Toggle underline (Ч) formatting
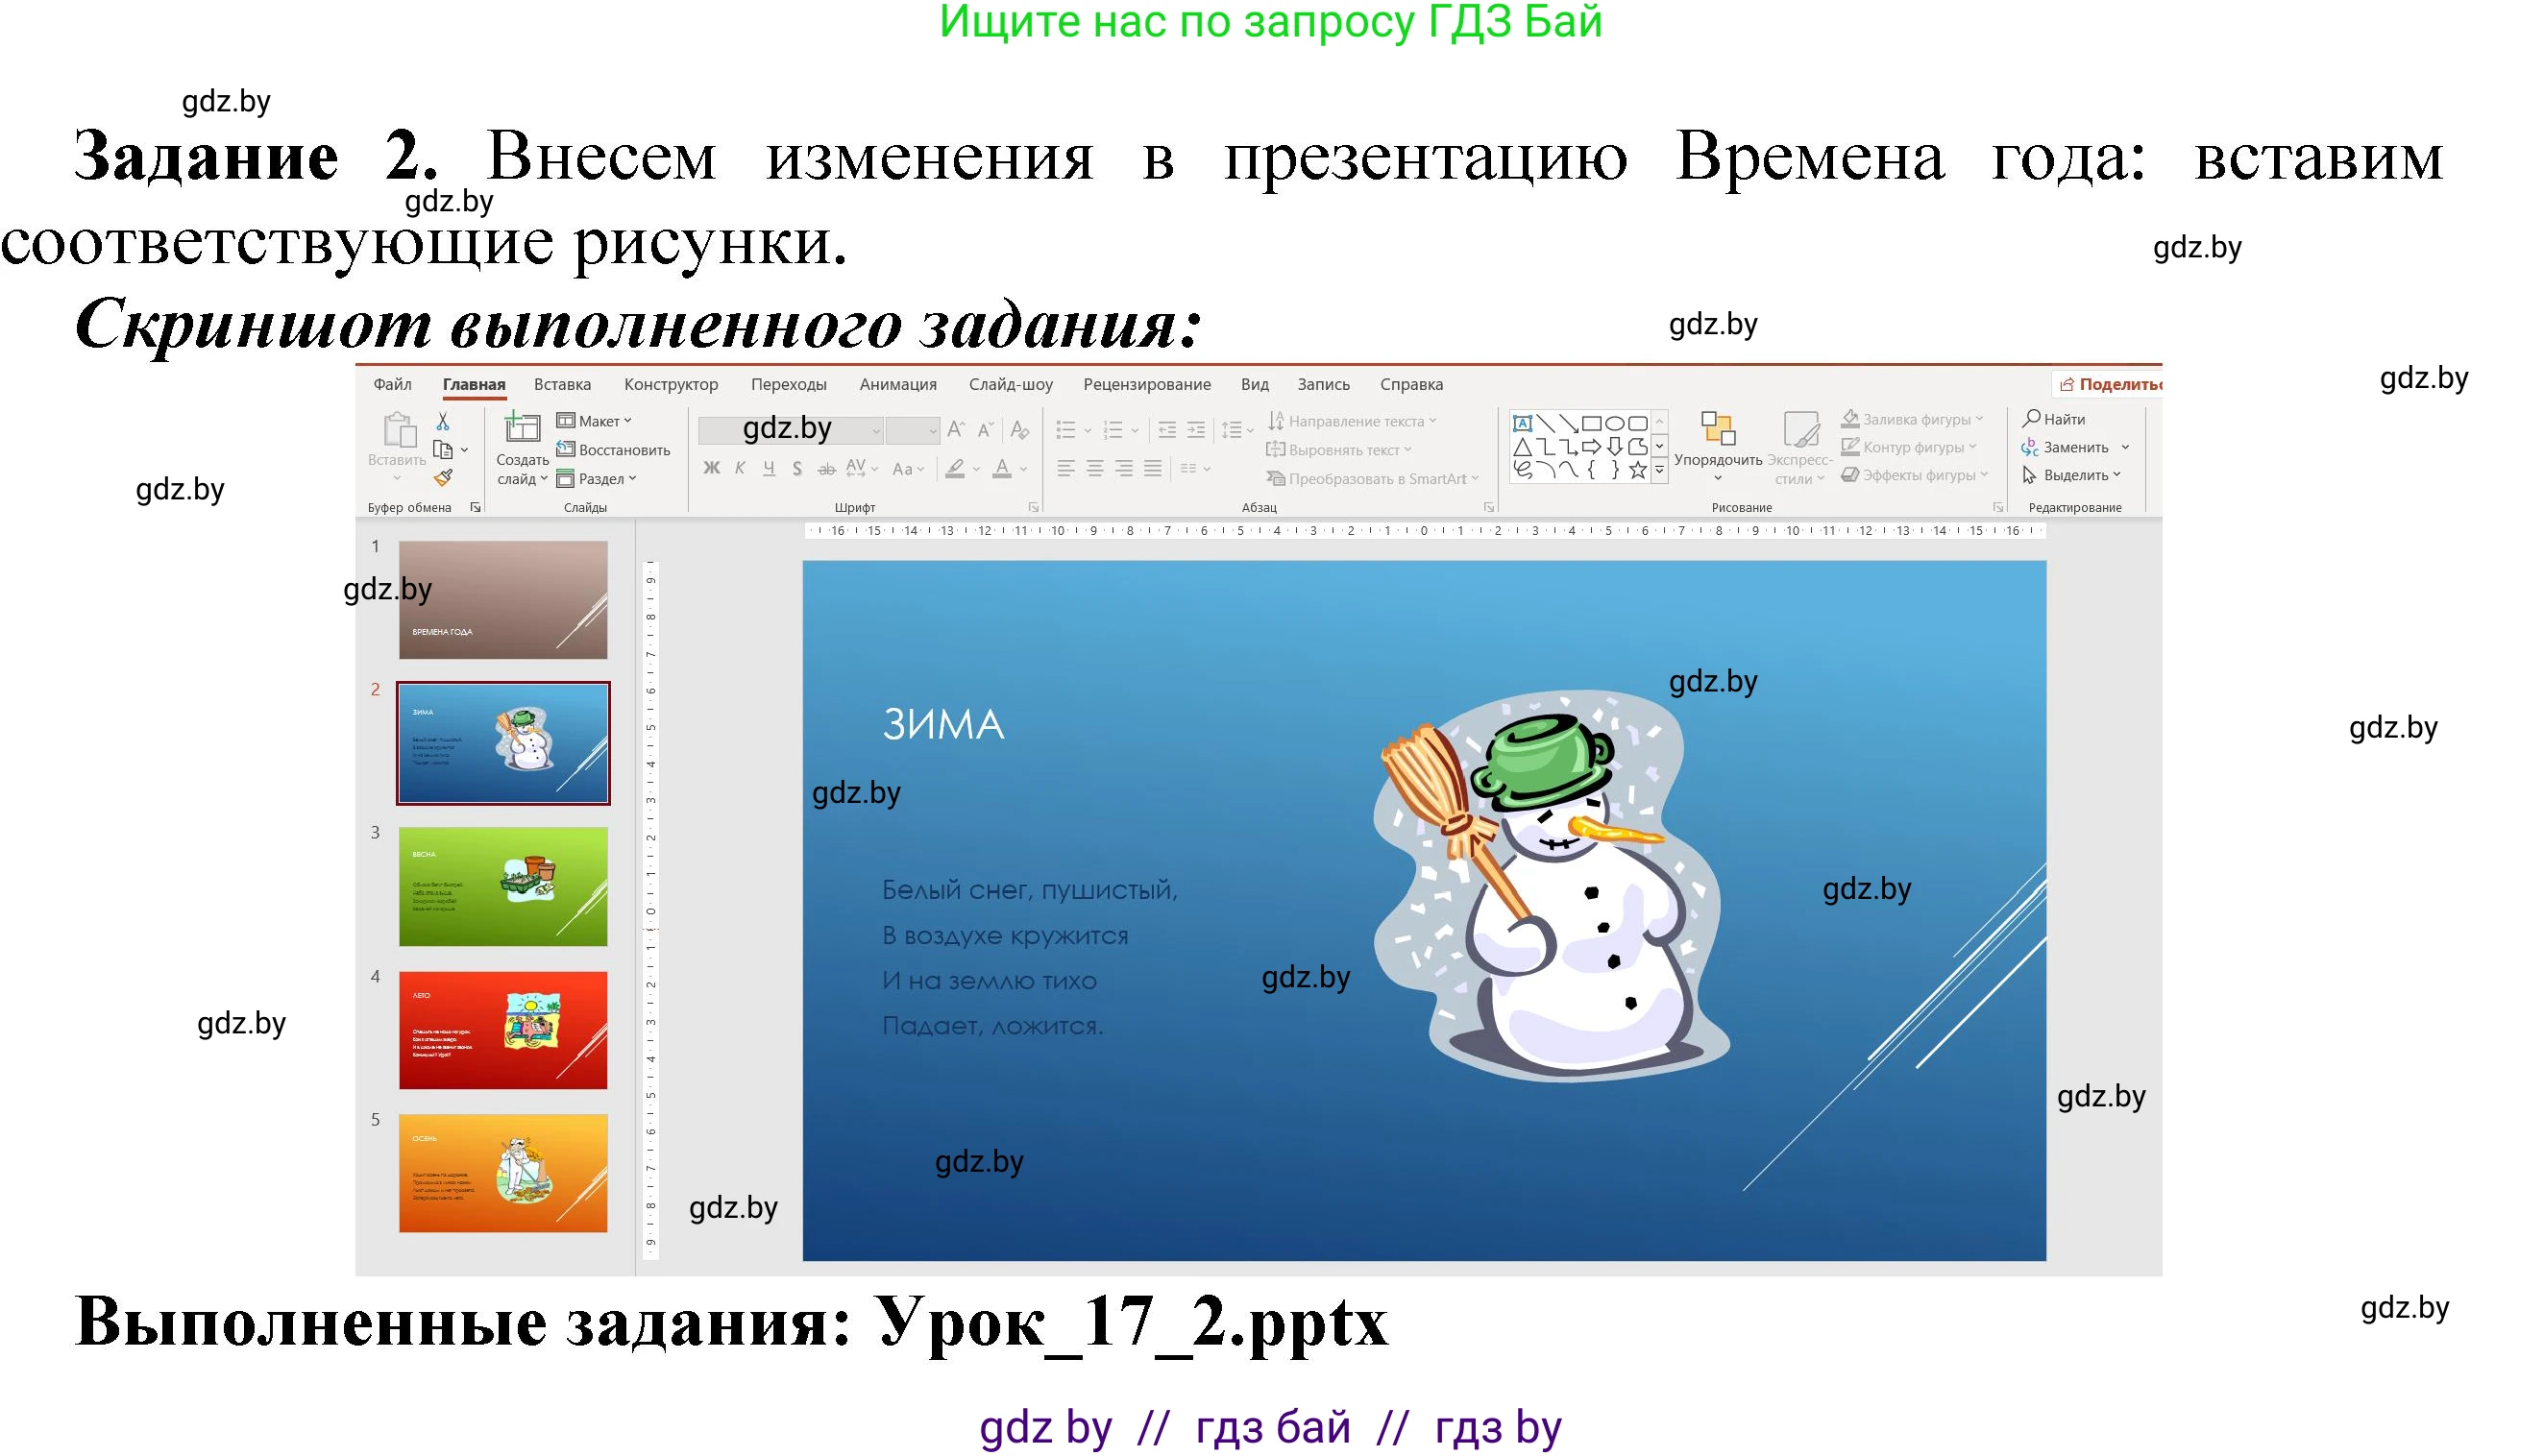The height and width of the screenshot is (1456, 2544). tap(769, 468)
